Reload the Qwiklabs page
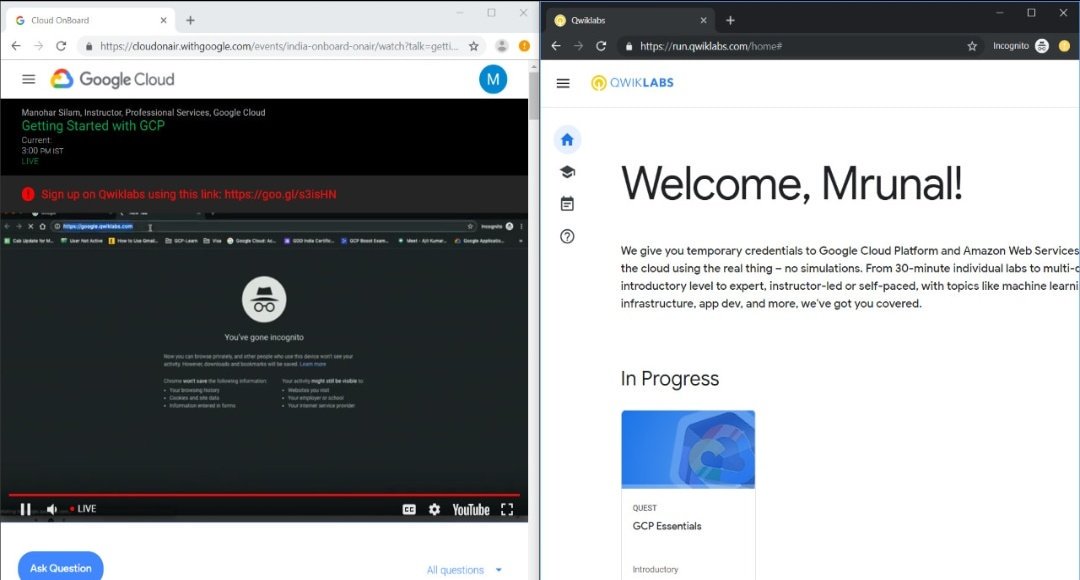Image resolution: width=1080 pixels, height=580 pixels. pos(601,46)
